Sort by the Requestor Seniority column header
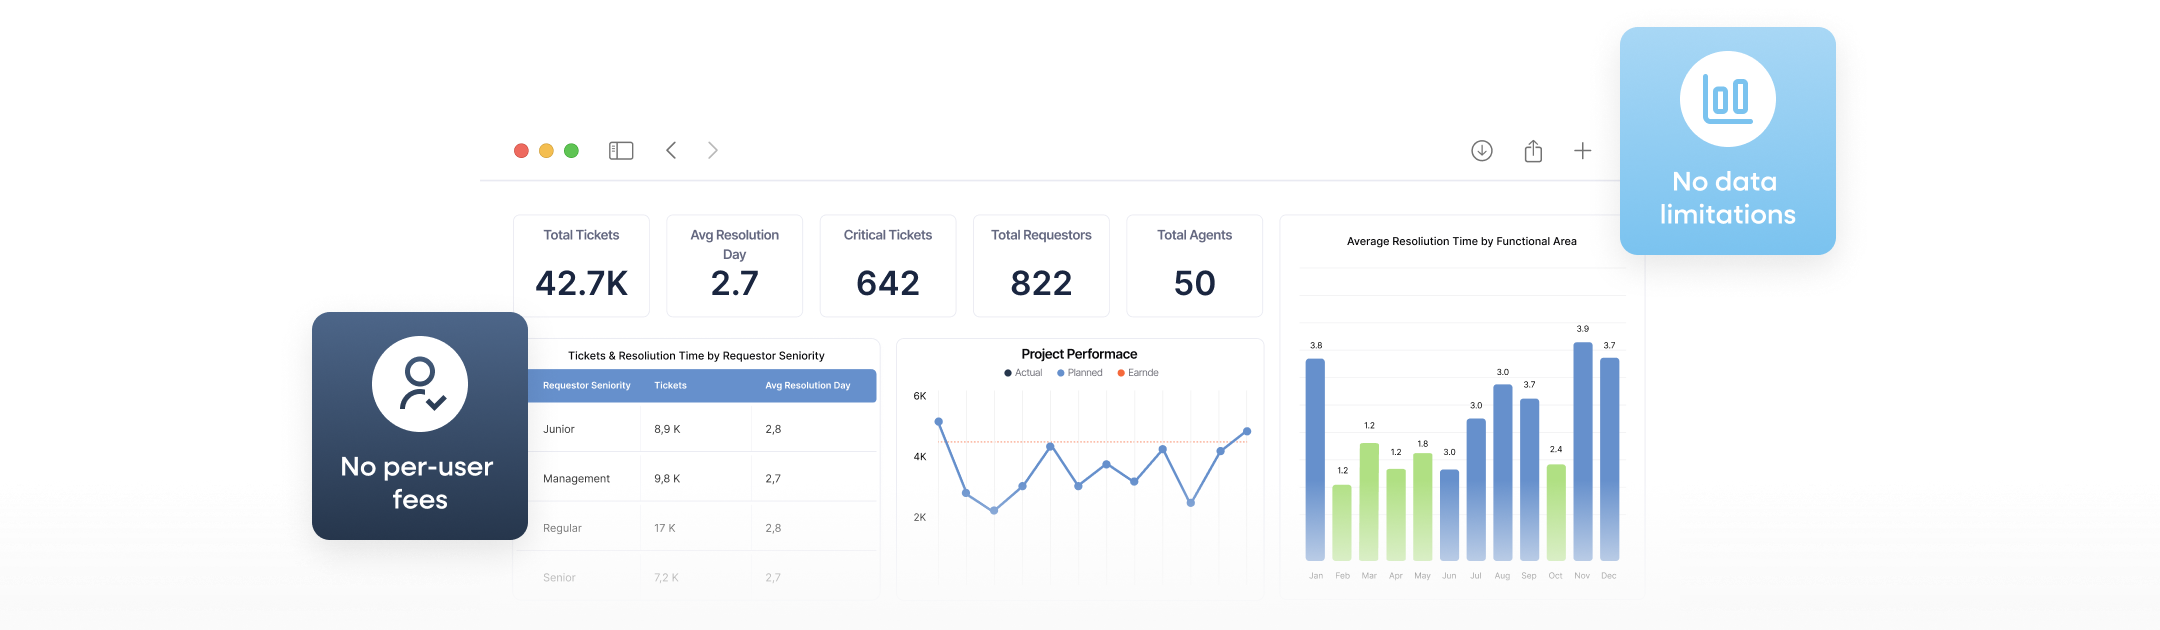2160x630 pixels. click(x=586, y=386)
